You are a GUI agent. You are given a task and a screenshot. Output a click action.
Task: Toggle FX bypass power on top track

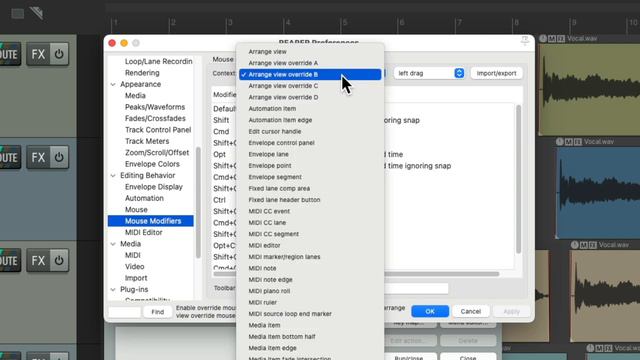[59, 54]
